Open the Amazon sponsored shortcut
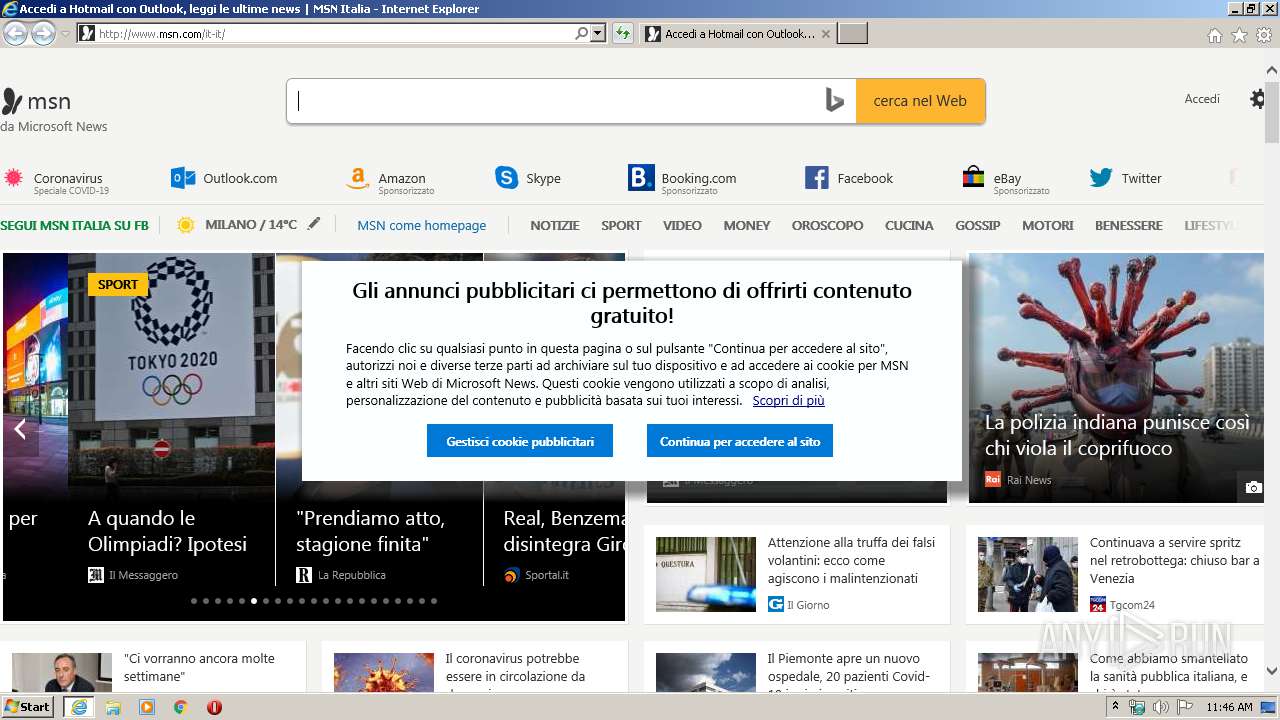The height and width of the screenshot is (720, 1280). coord(390,181)
